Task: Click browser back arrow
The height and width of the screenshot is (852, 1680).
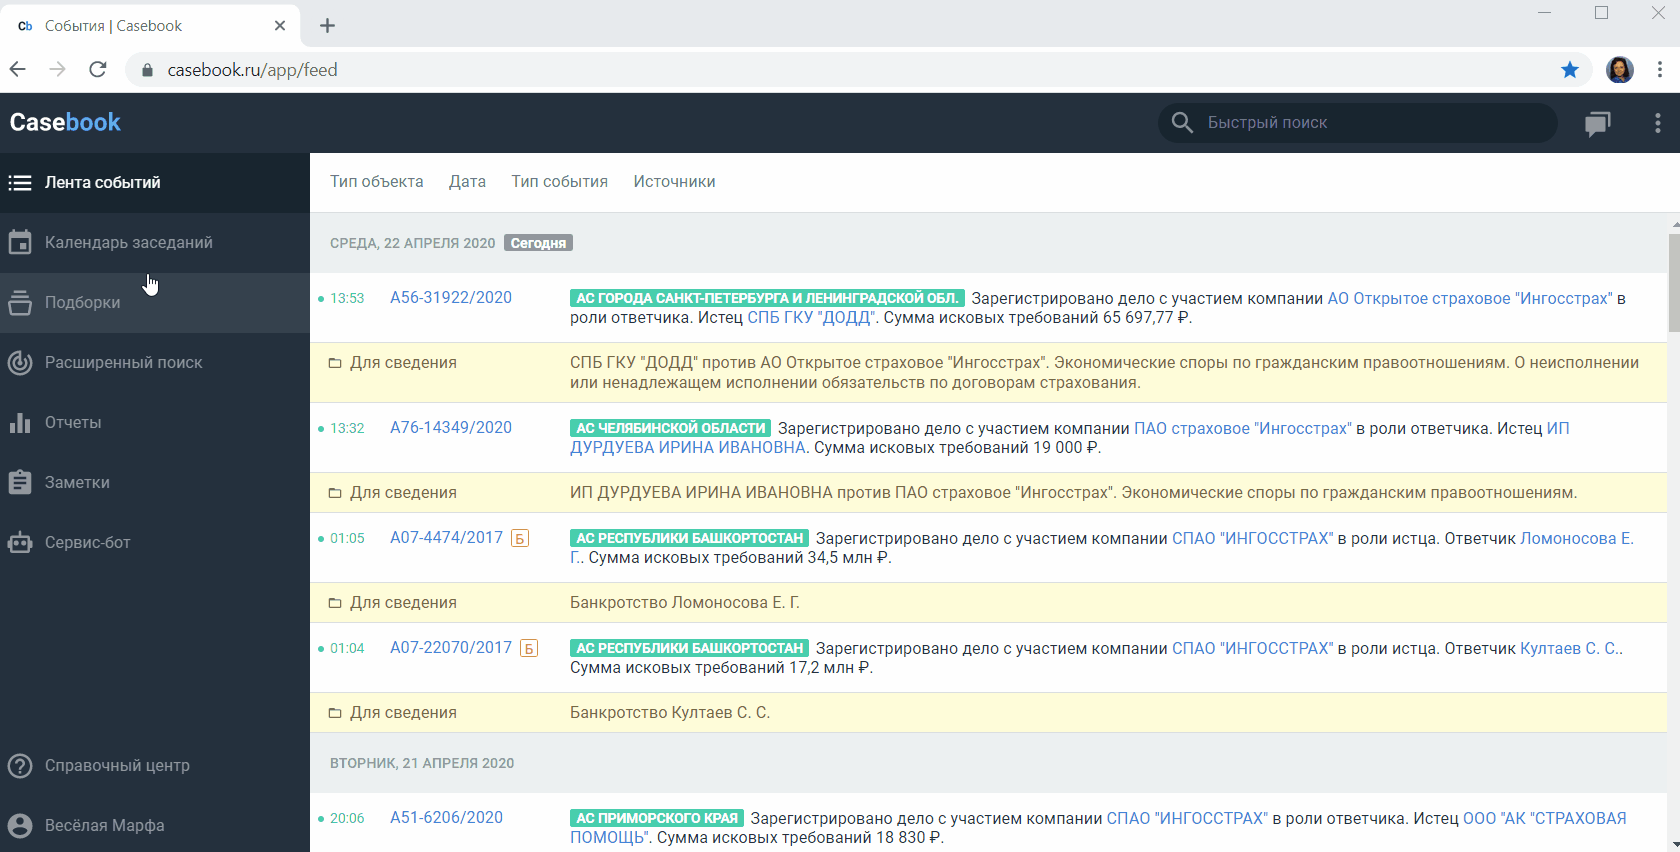Action: 18,69
